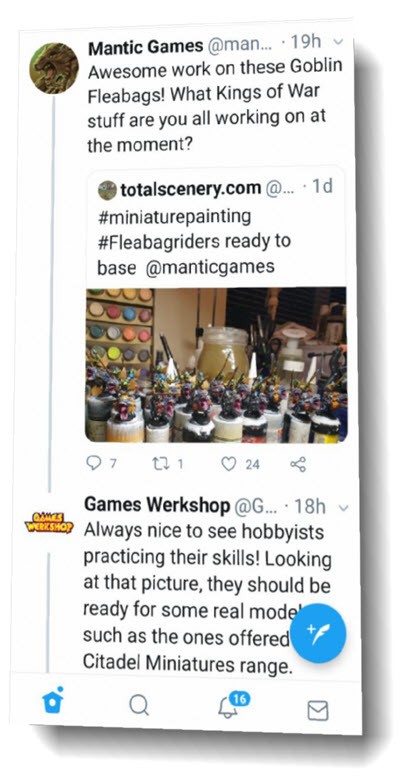
Task: Tap the #miniaturepainting hashtag
Action: click(x=174, y=217)
